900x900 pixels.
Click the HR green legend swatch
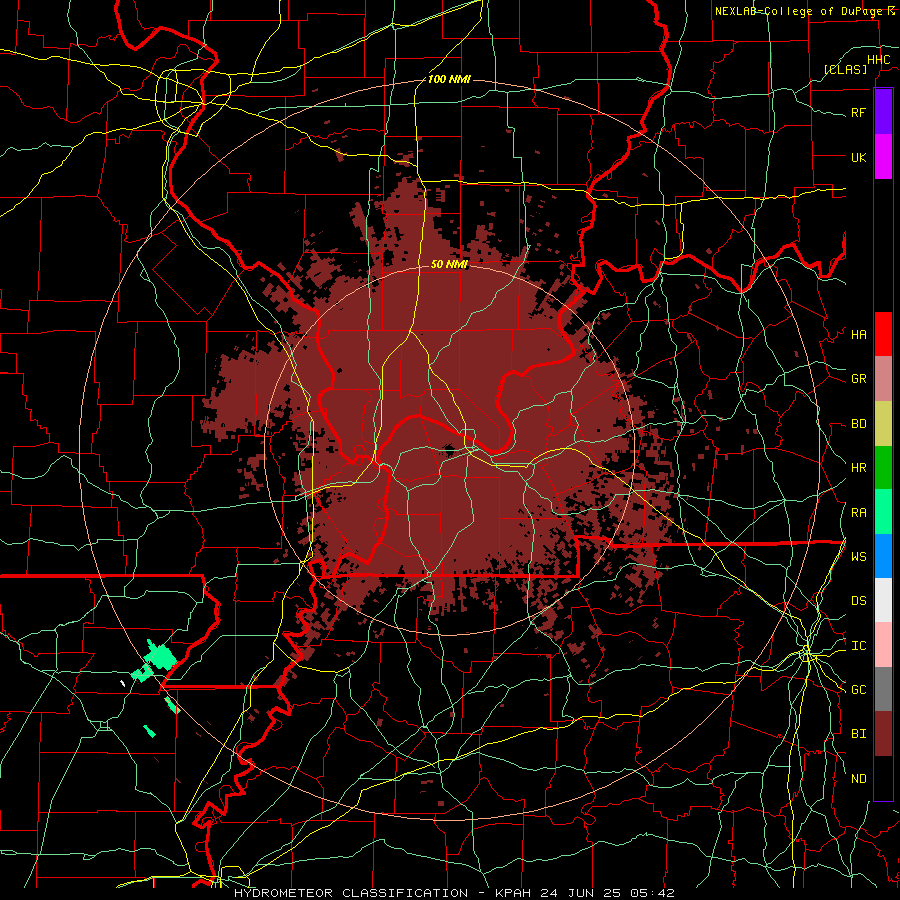point(883,468)
